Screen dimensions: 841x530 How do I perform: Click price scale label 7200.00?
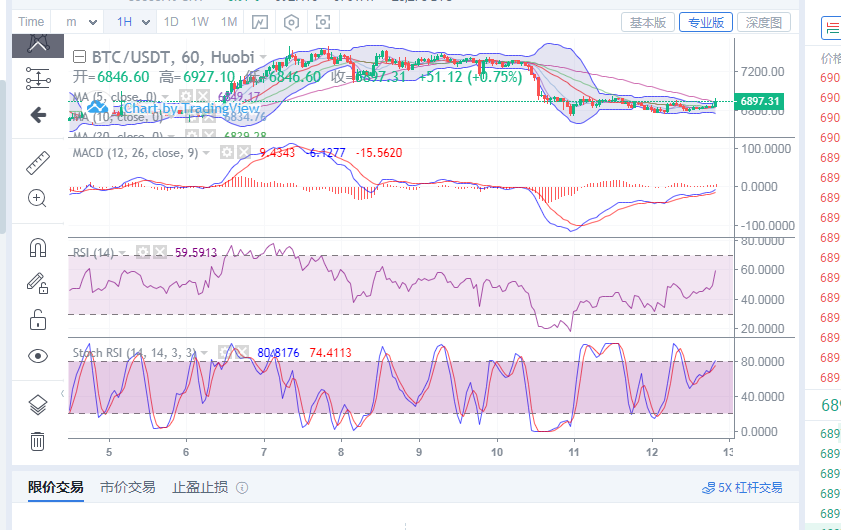coord(762,71)
